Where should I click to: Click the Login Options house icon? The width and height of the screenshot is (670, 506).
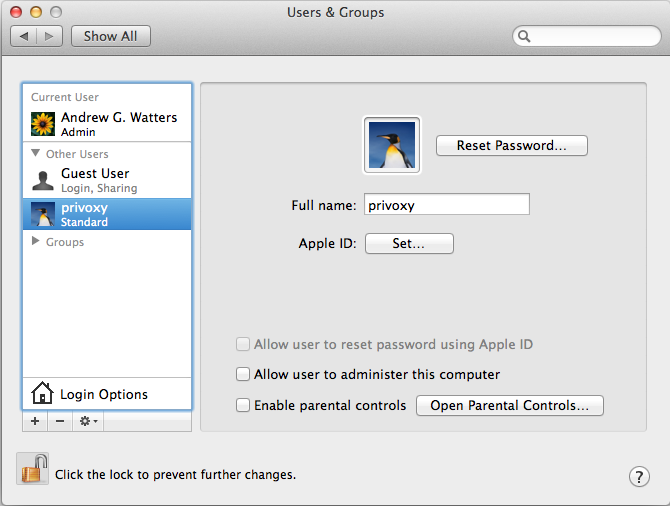click(42, 394)
